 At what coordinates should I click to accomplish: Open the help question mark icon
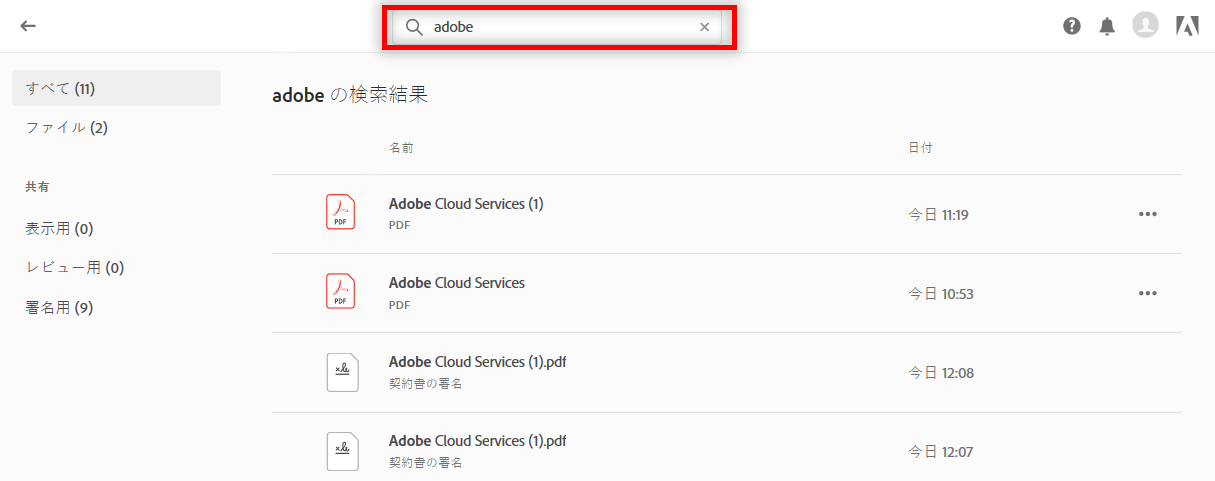click(x=1072, y=26)
